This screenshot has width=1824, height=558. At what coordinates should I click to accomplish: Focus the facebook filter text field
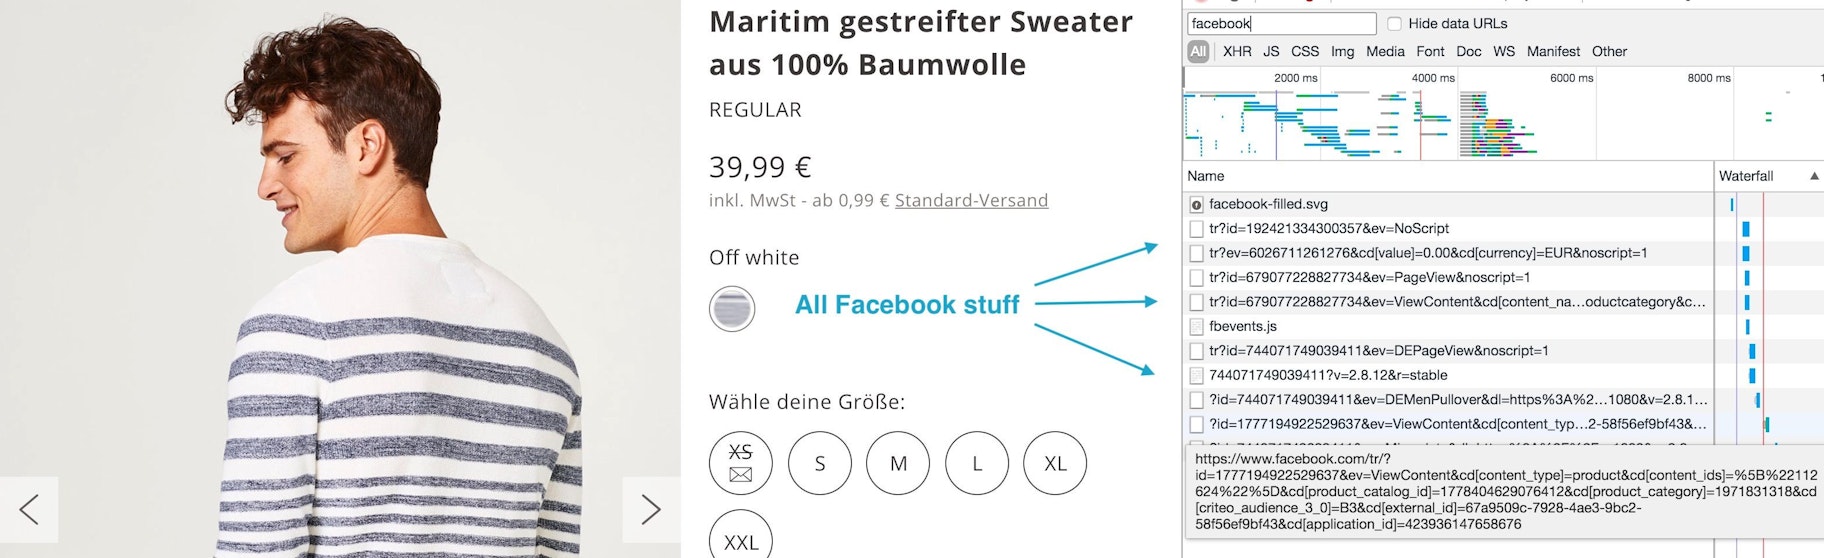point(1281,24)
